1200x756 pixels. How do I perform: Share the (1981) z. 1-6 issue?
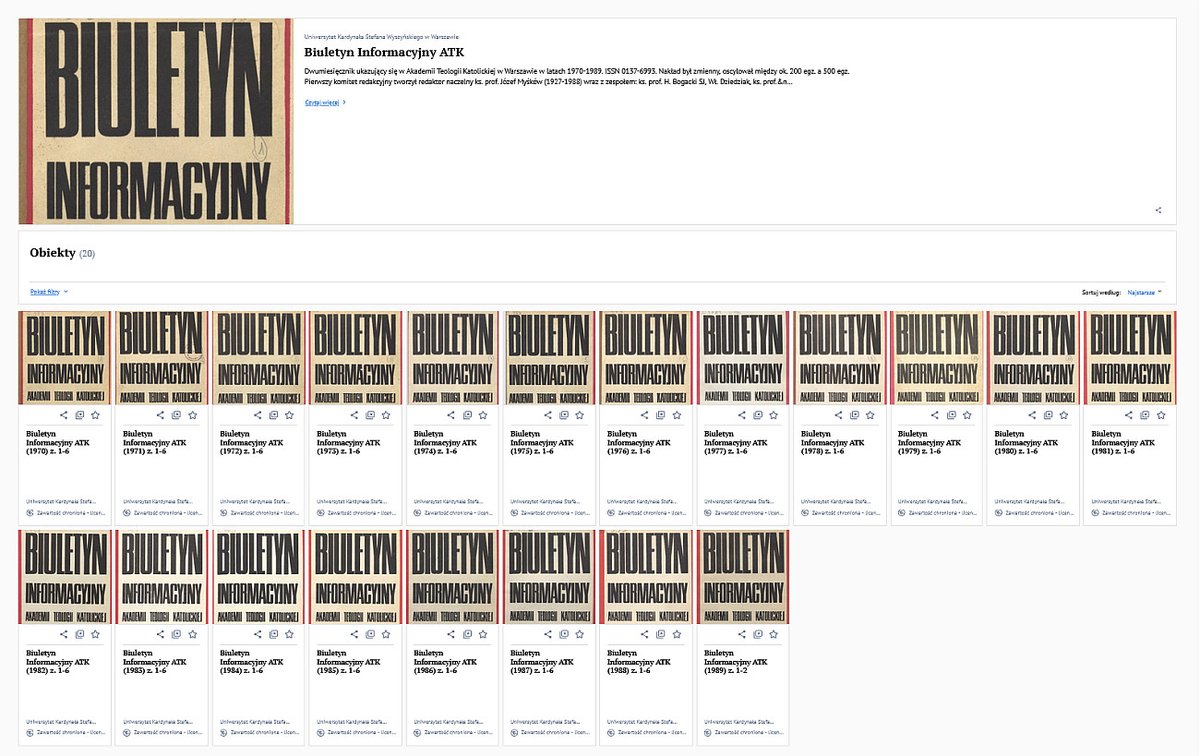click(x=1131, y=414)
